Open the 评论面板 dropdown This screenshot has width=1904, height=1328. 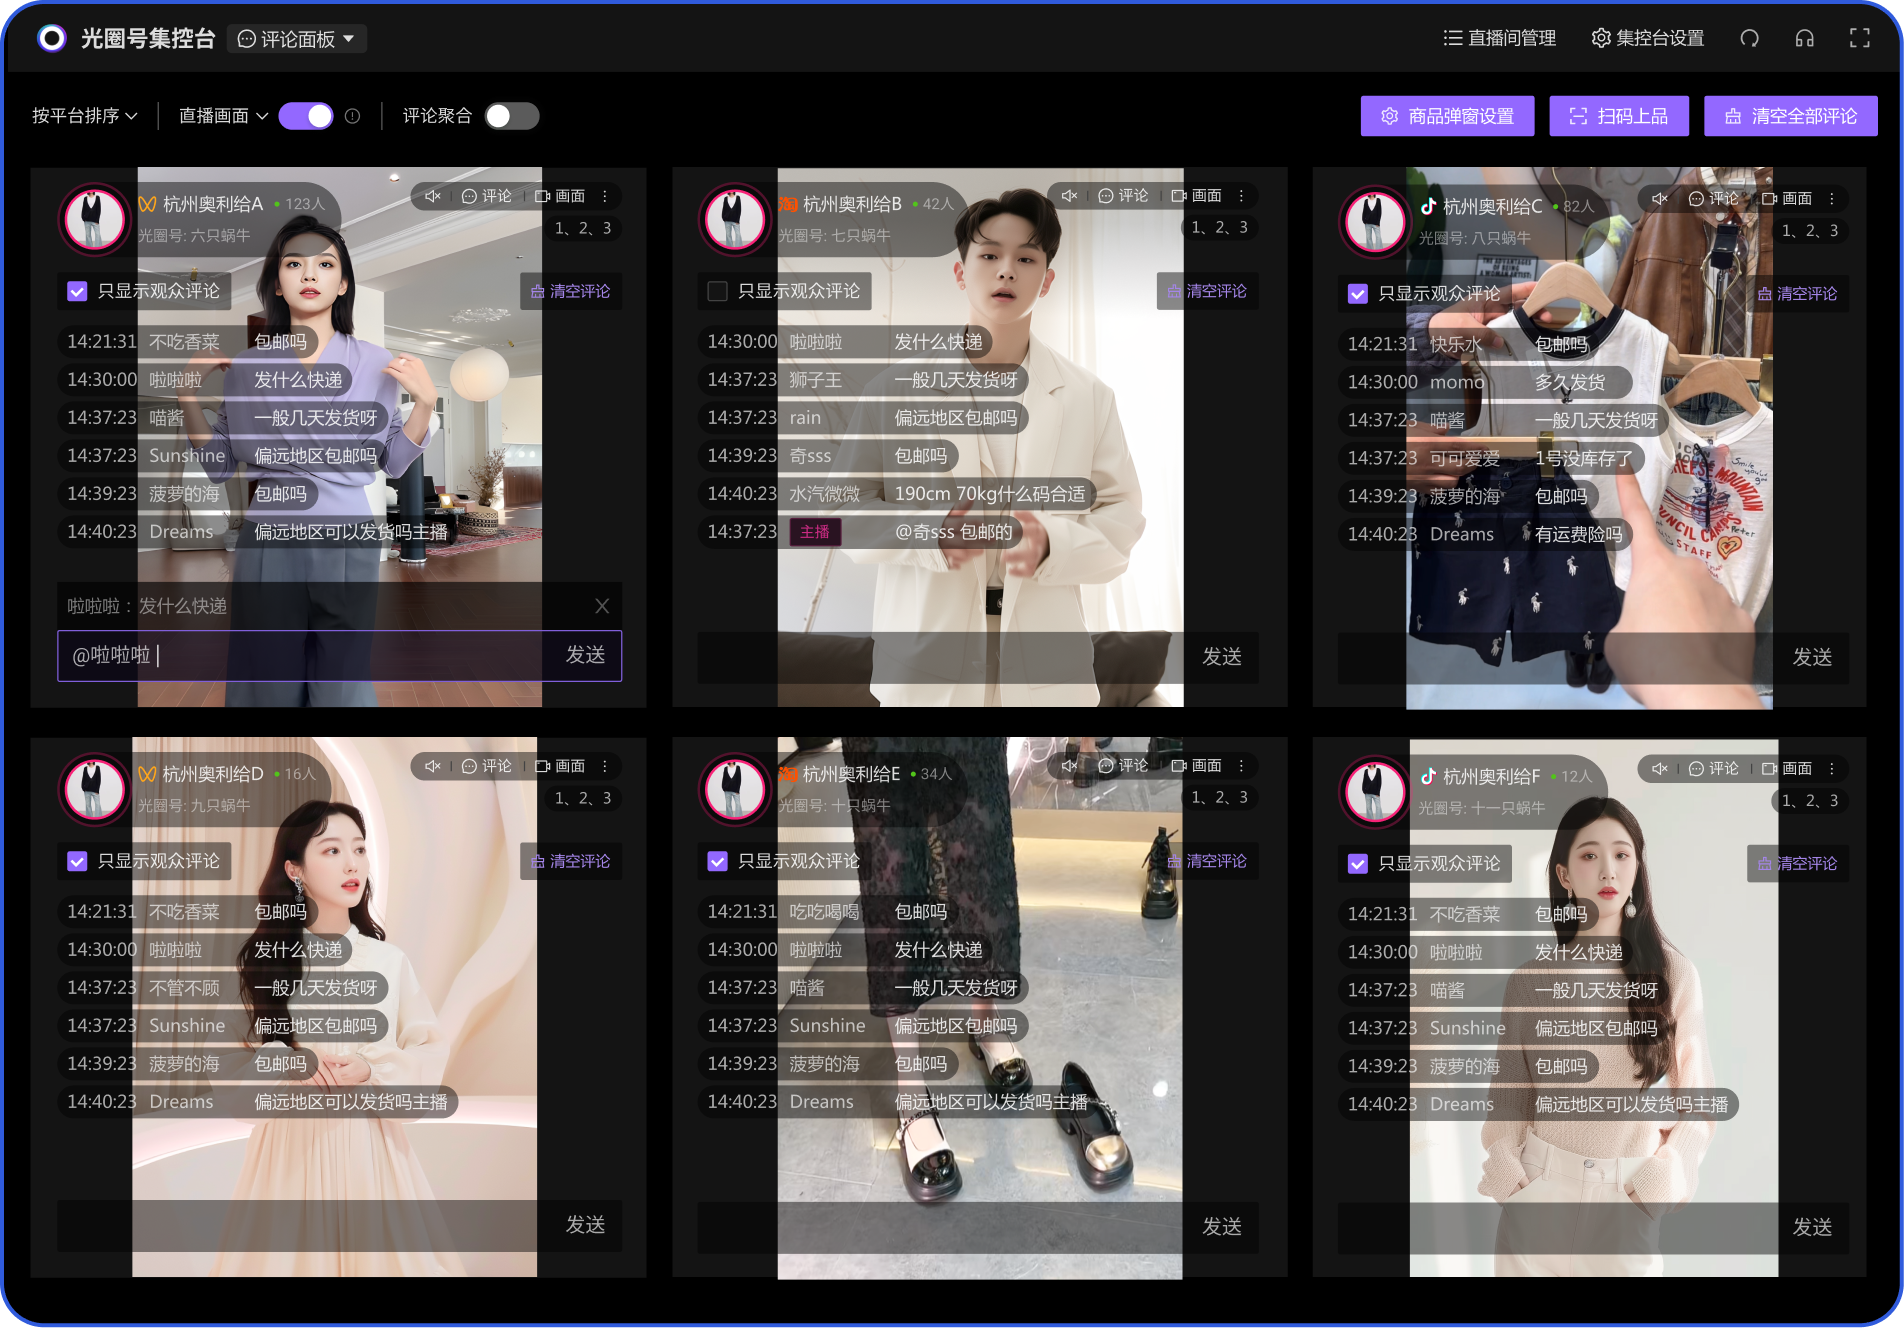point(297,39)
